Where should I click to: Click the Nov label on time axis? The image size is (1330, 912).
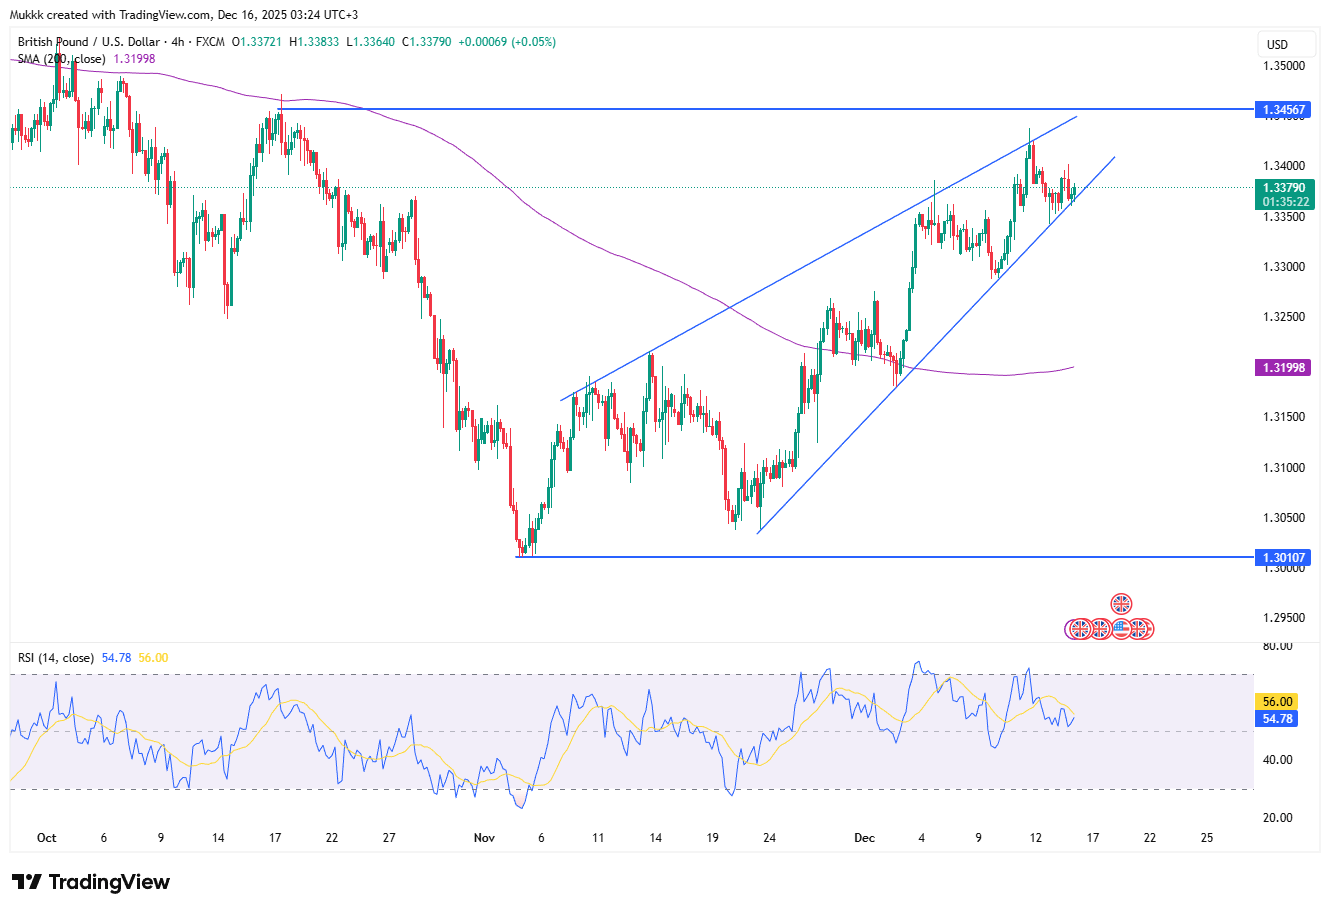(x=484, y=838)
